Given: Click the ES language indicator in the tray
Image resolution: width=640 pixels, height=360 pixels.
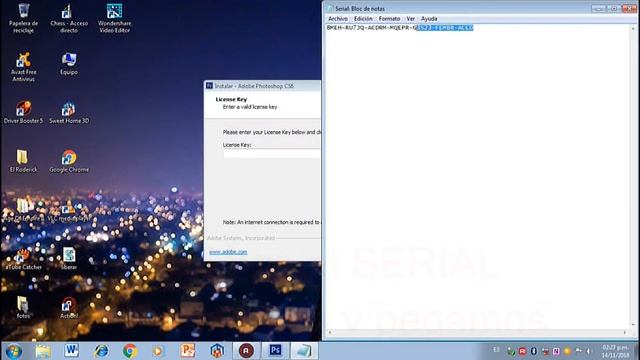Looking at the screenshot, I should (x=496, y=350).
